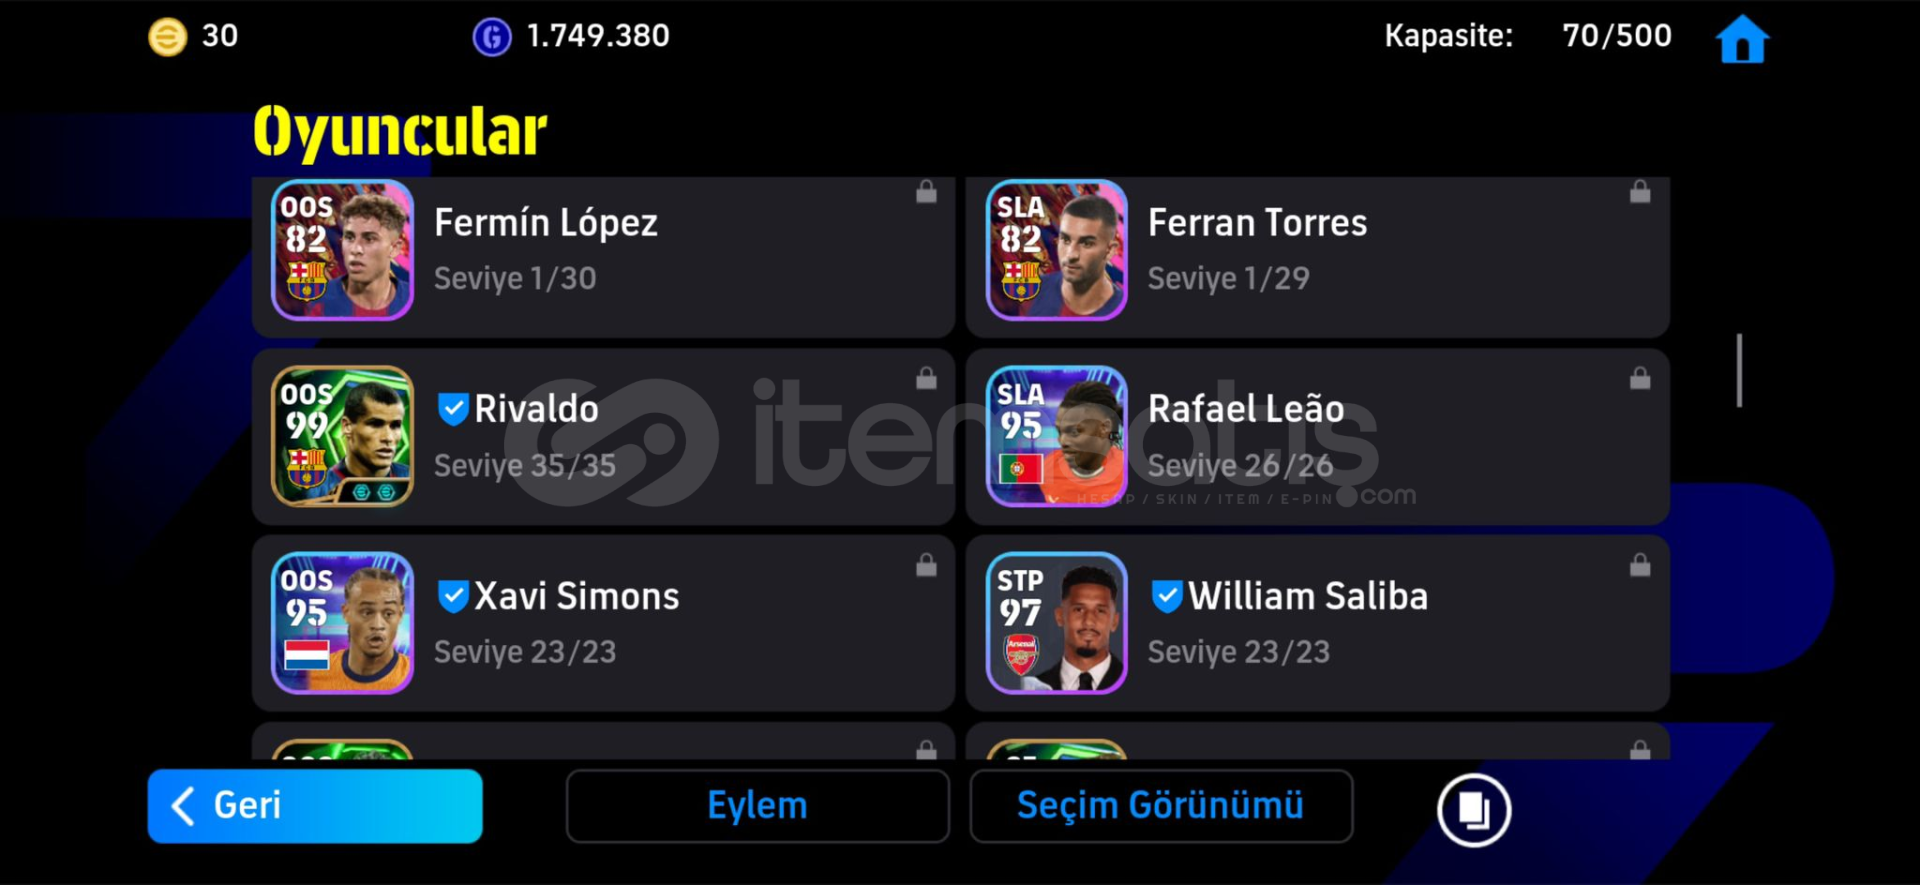This screenshot has width=1920, height=885.
Task: Tap the lock icon on Xavi Simons card
Action: click(x=926, y=566)
